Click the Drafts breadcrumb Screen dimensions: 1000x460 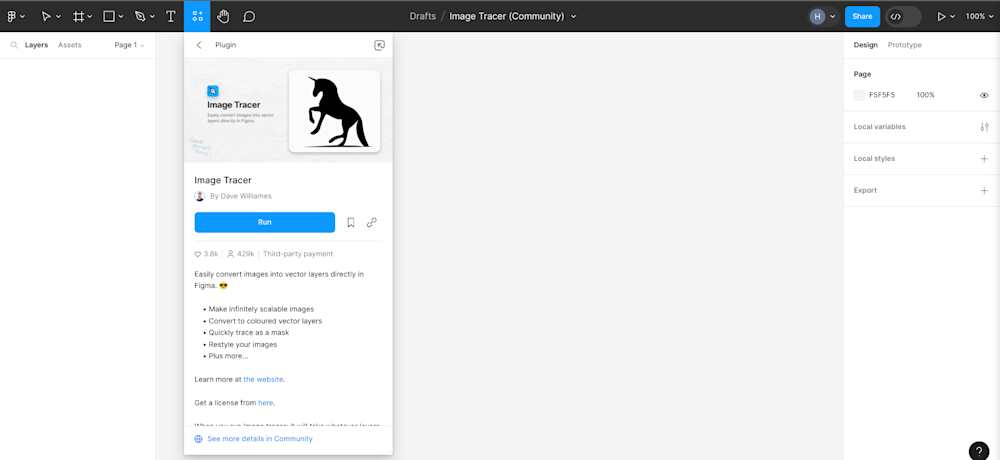coord(423,17)
